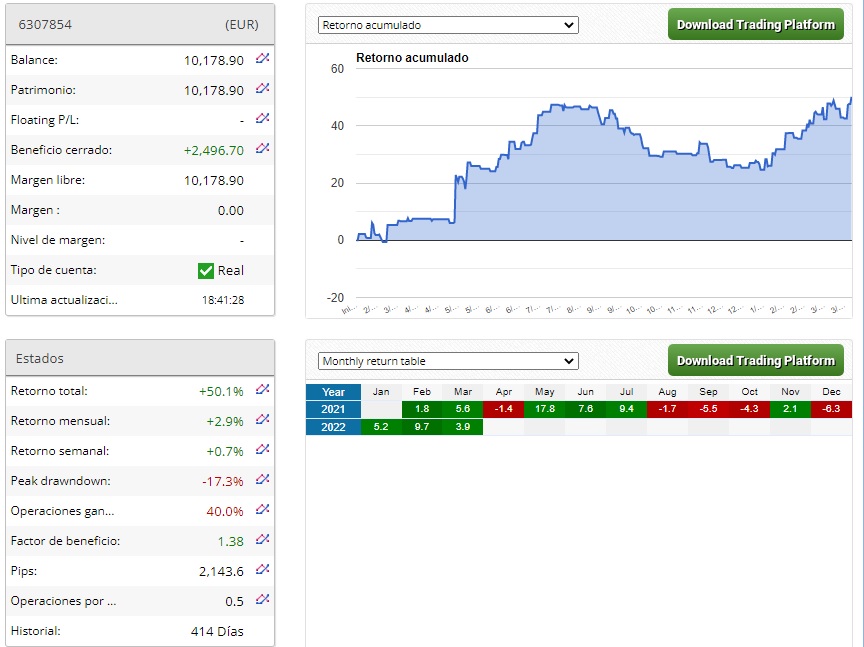Click Download Trading Platform above monthly table
This screenshot has height=647, width=864.
755,361
